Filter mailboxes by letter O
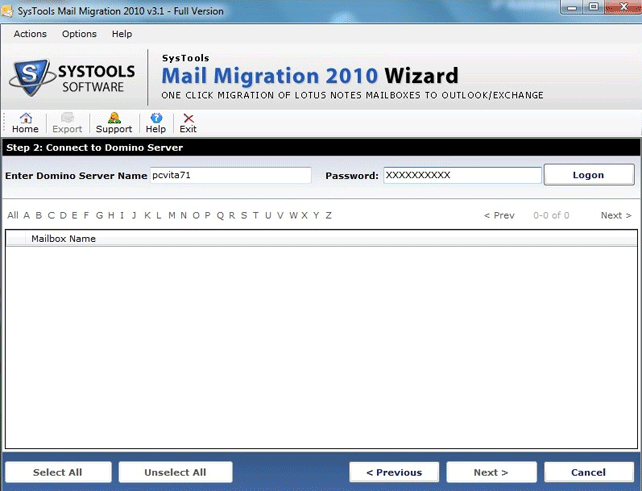The width and height of the screenshot is (642, 491). pyautogui.click(x=196, y=215)
